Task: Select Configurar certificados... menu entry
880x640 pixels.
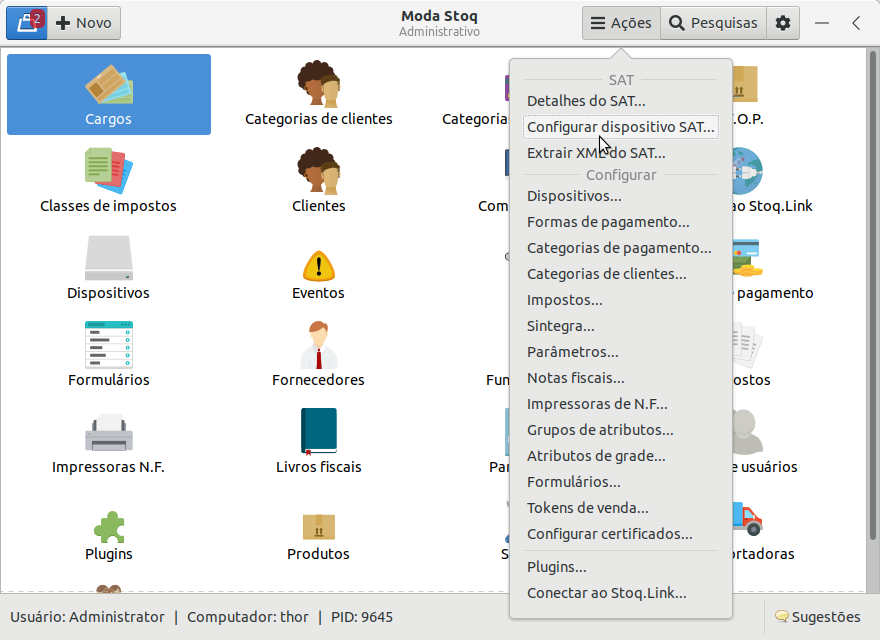Action: 621,534
